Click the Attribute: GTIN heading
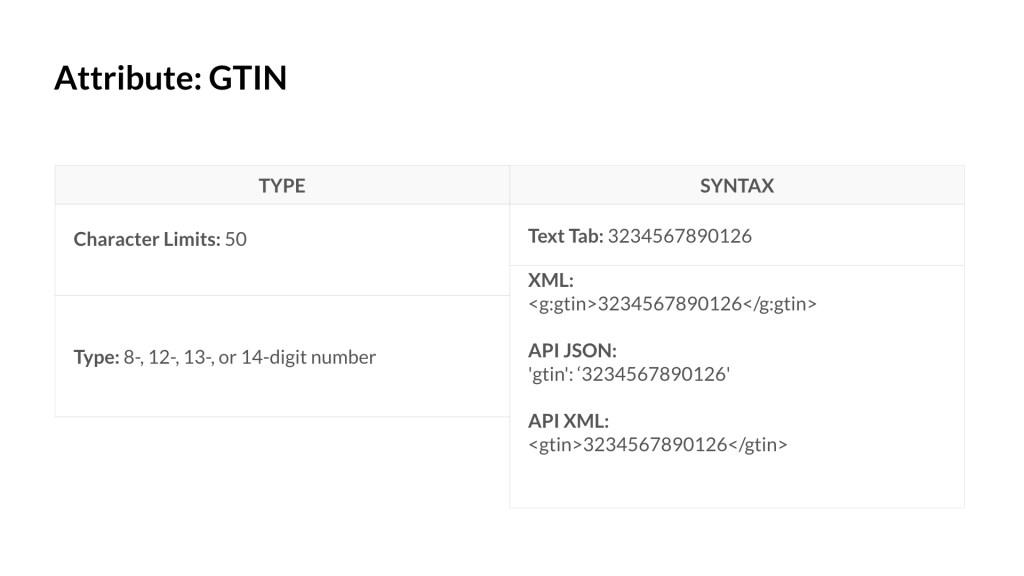Viewport: 1024px width, 576px height. tap(170, 78)
